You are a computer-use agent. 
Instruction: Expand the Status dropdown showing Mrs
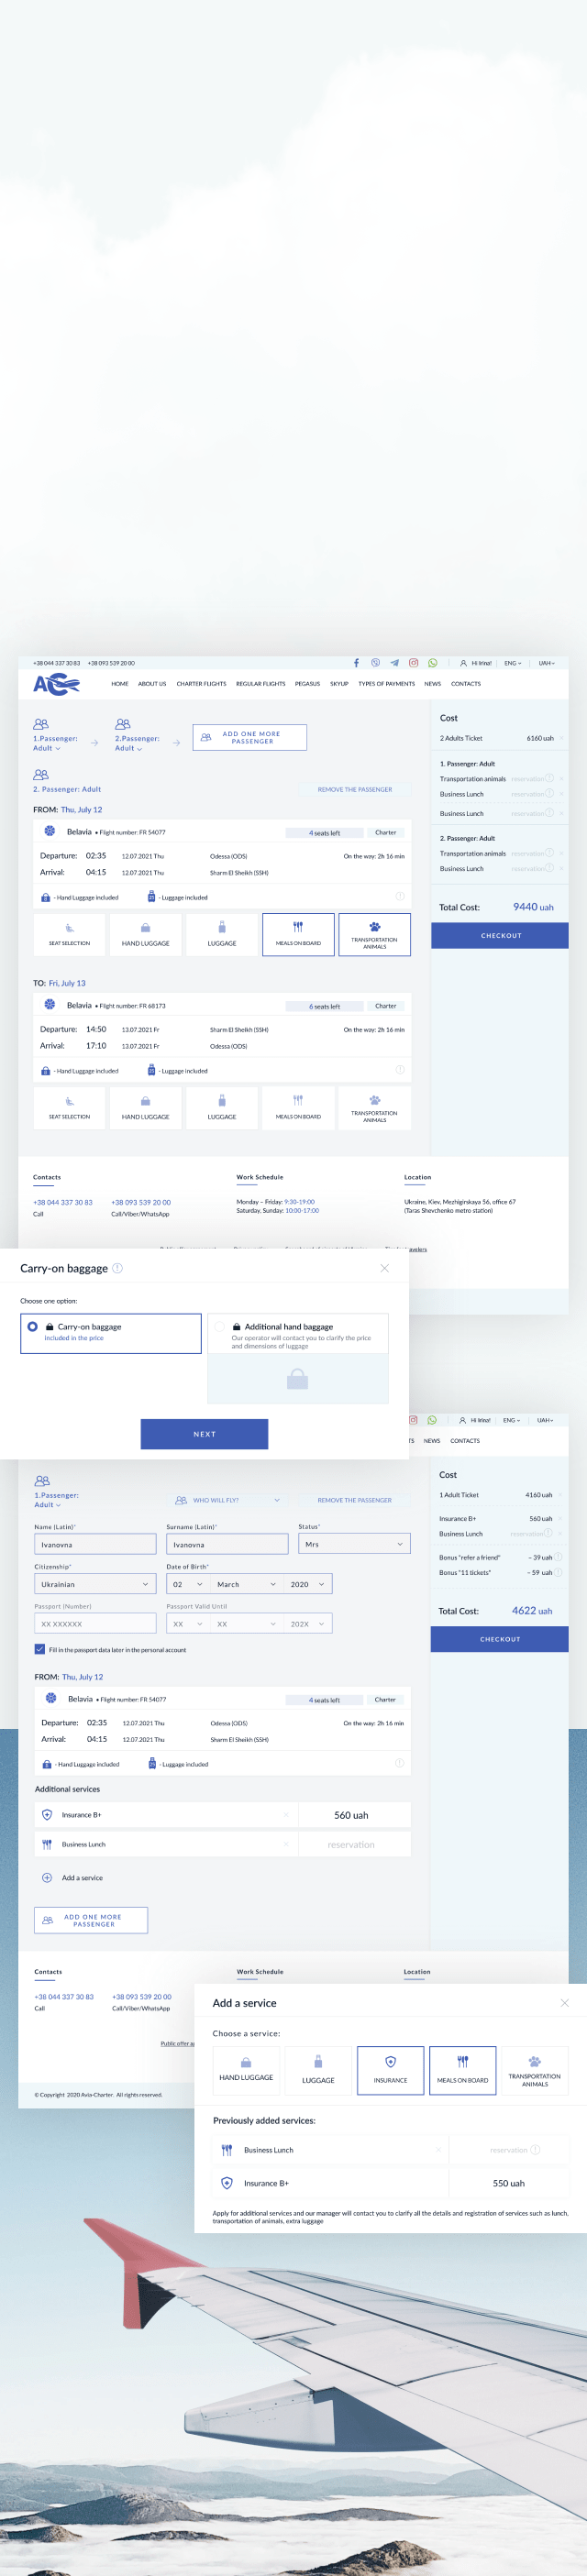point(354,1544)
